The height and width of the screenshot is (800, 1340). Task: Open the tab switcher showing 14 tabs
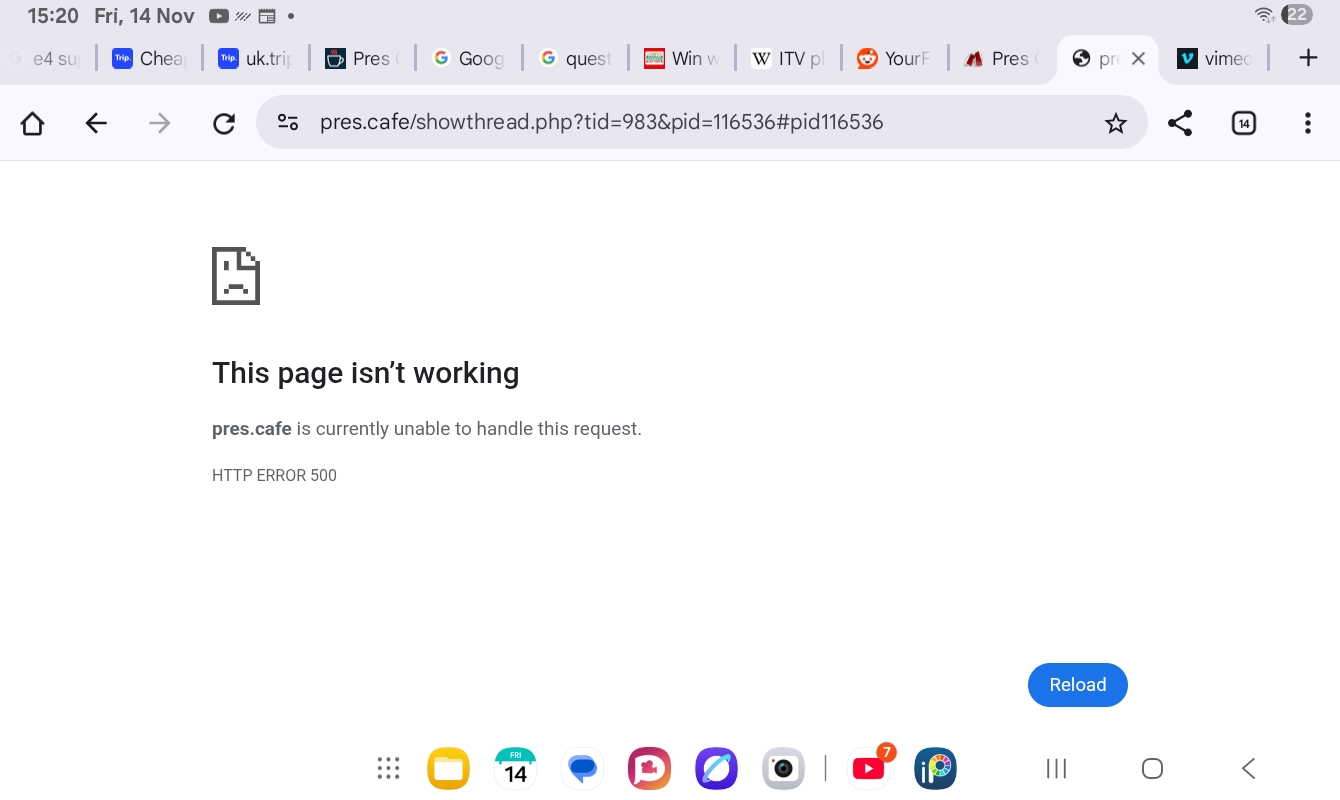click(1243, 123)
